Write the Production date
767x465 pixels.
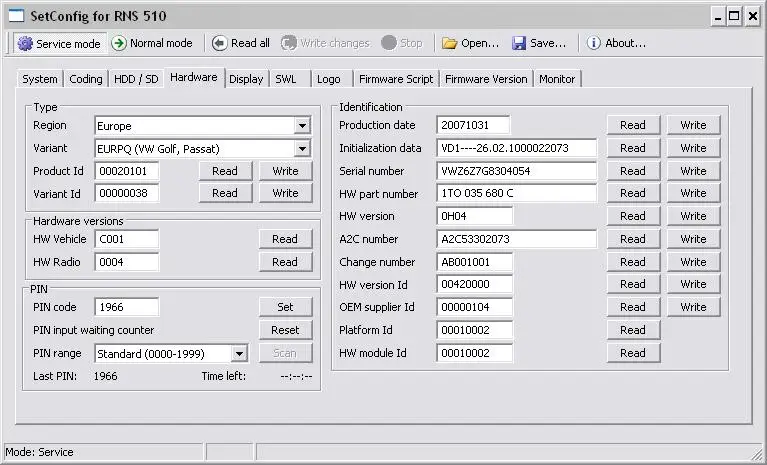click(x=694, y=125)
